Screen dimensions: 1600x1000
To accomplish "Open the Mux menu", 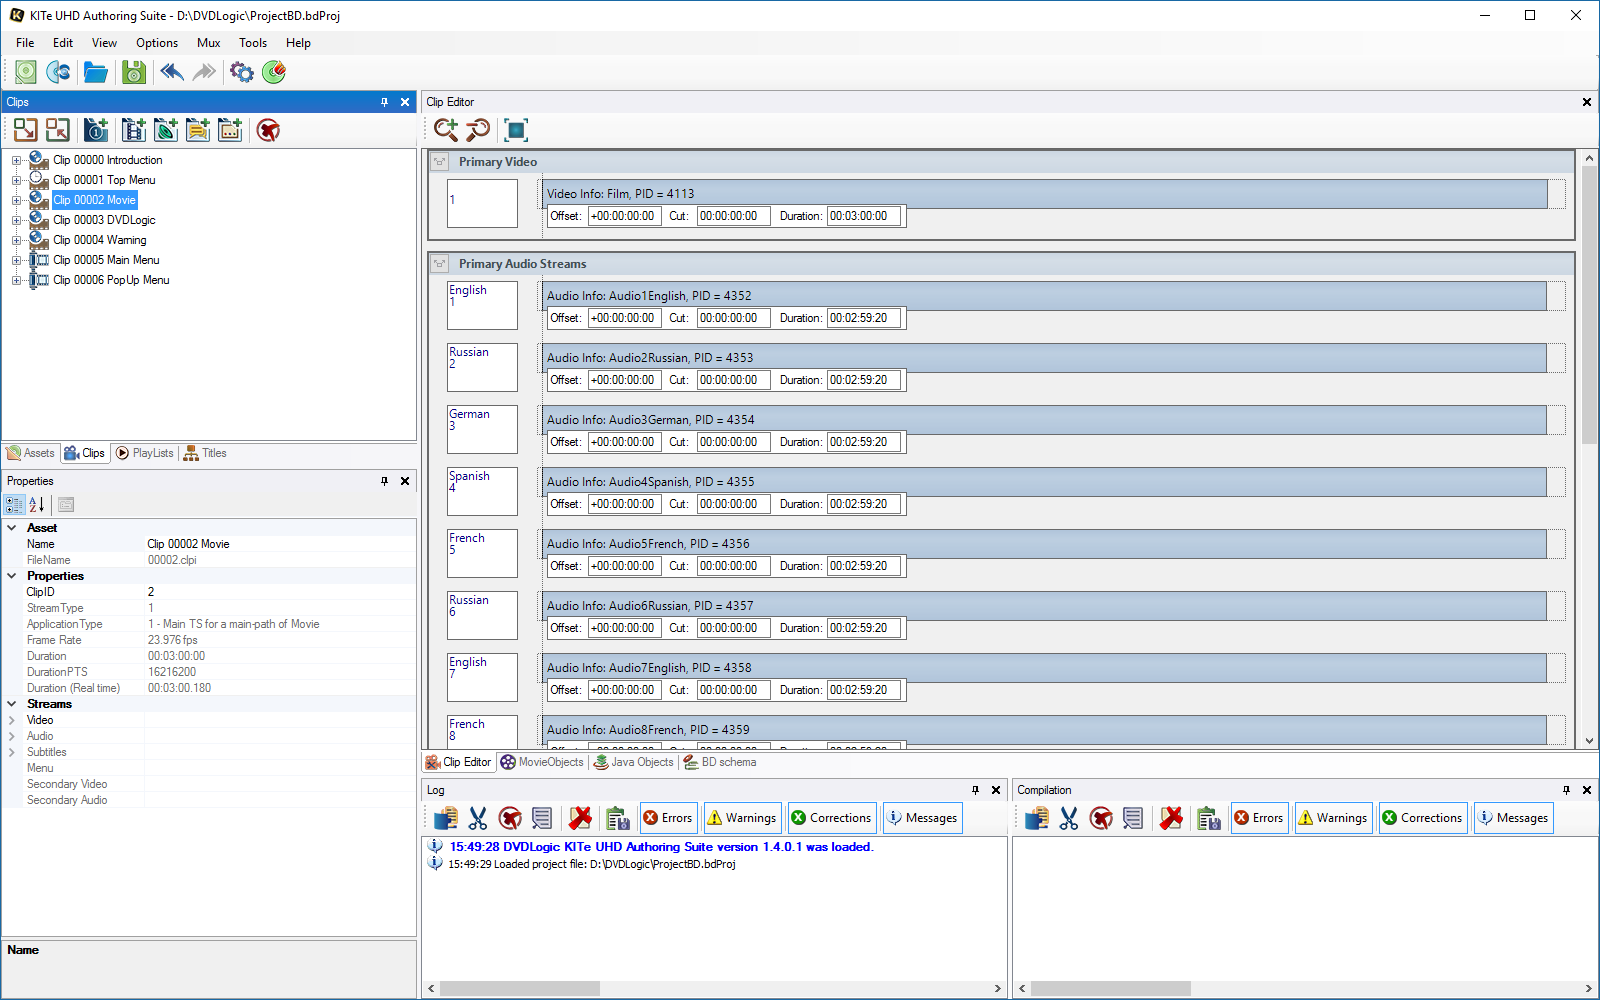I will click(208, 43).
